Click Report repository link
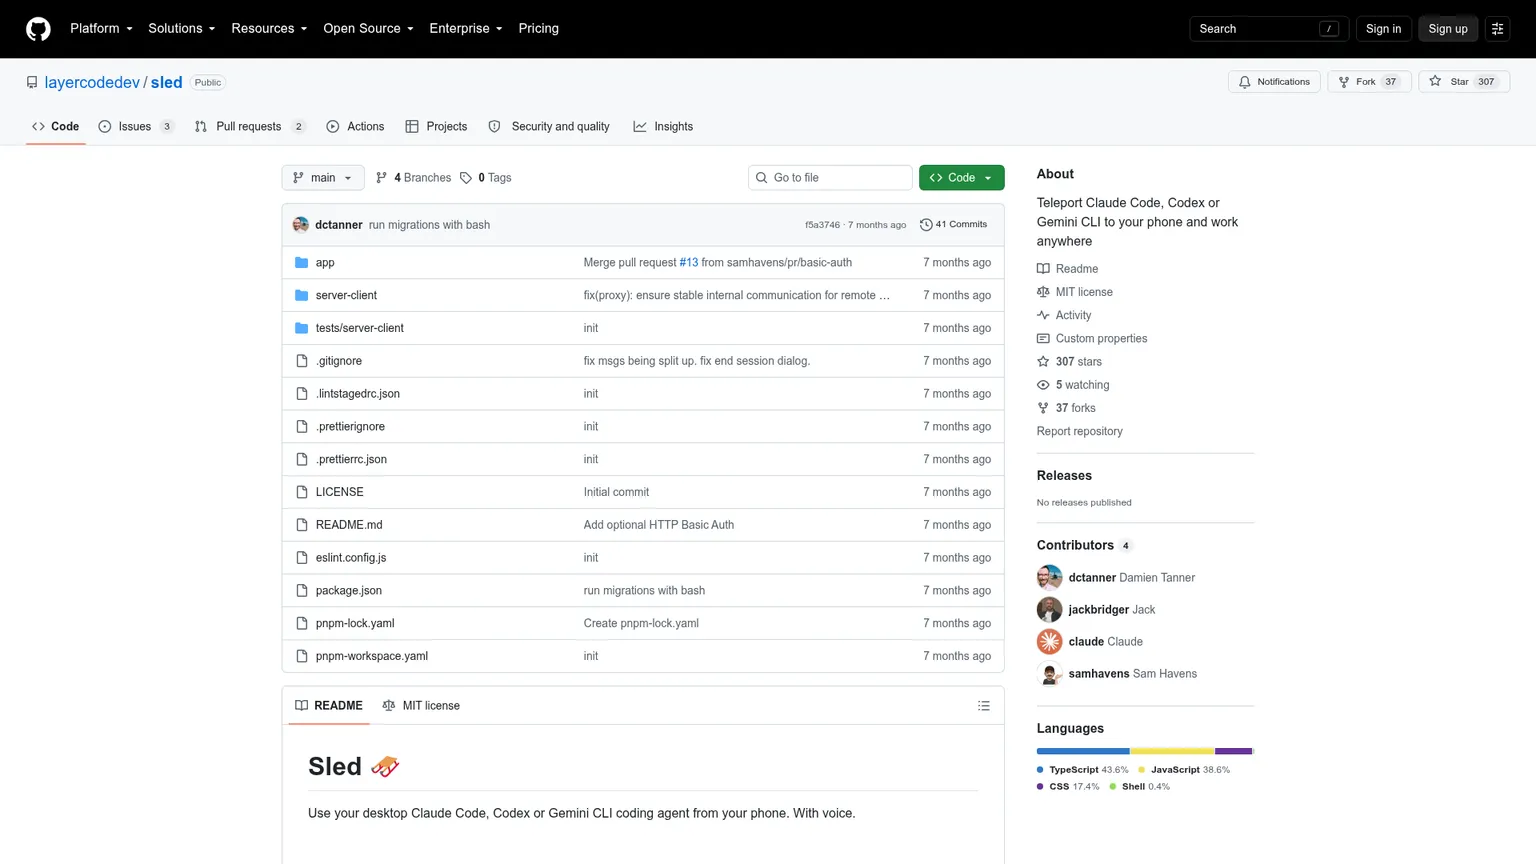1536x864 pixels. 1079,432
